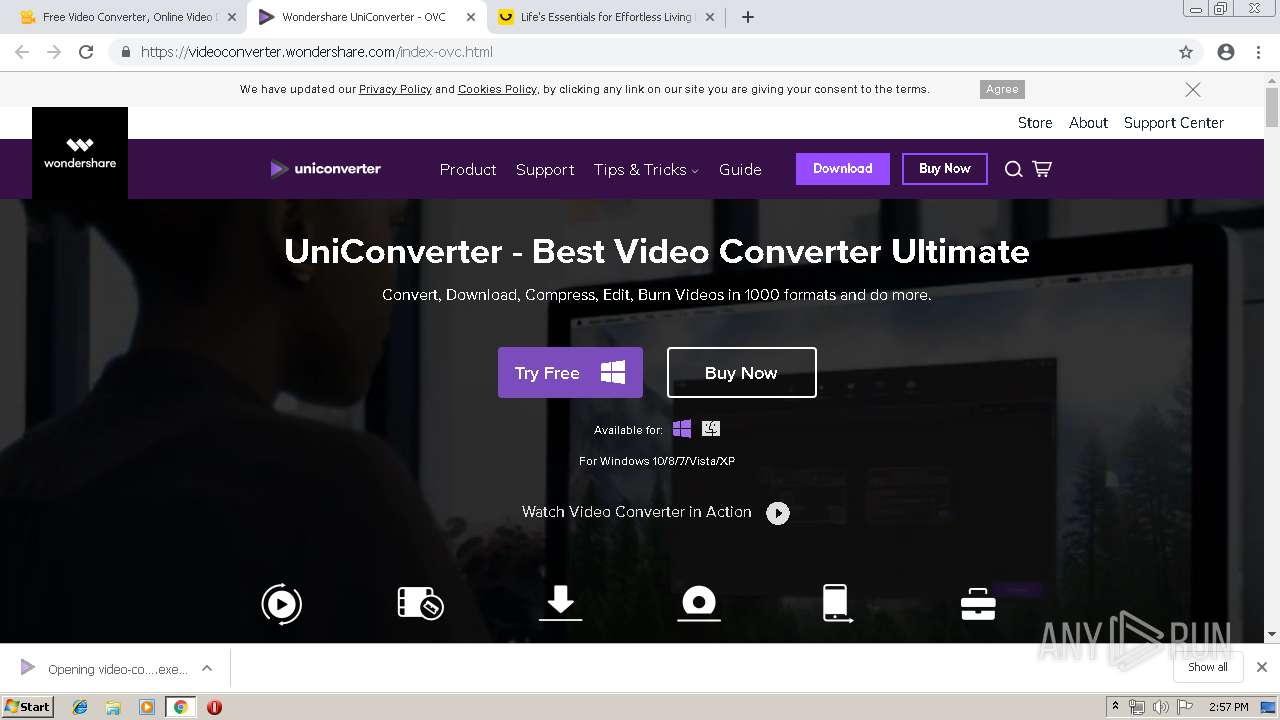
Task: Open the site search magnifier icon
Action: click(1013, 169)
